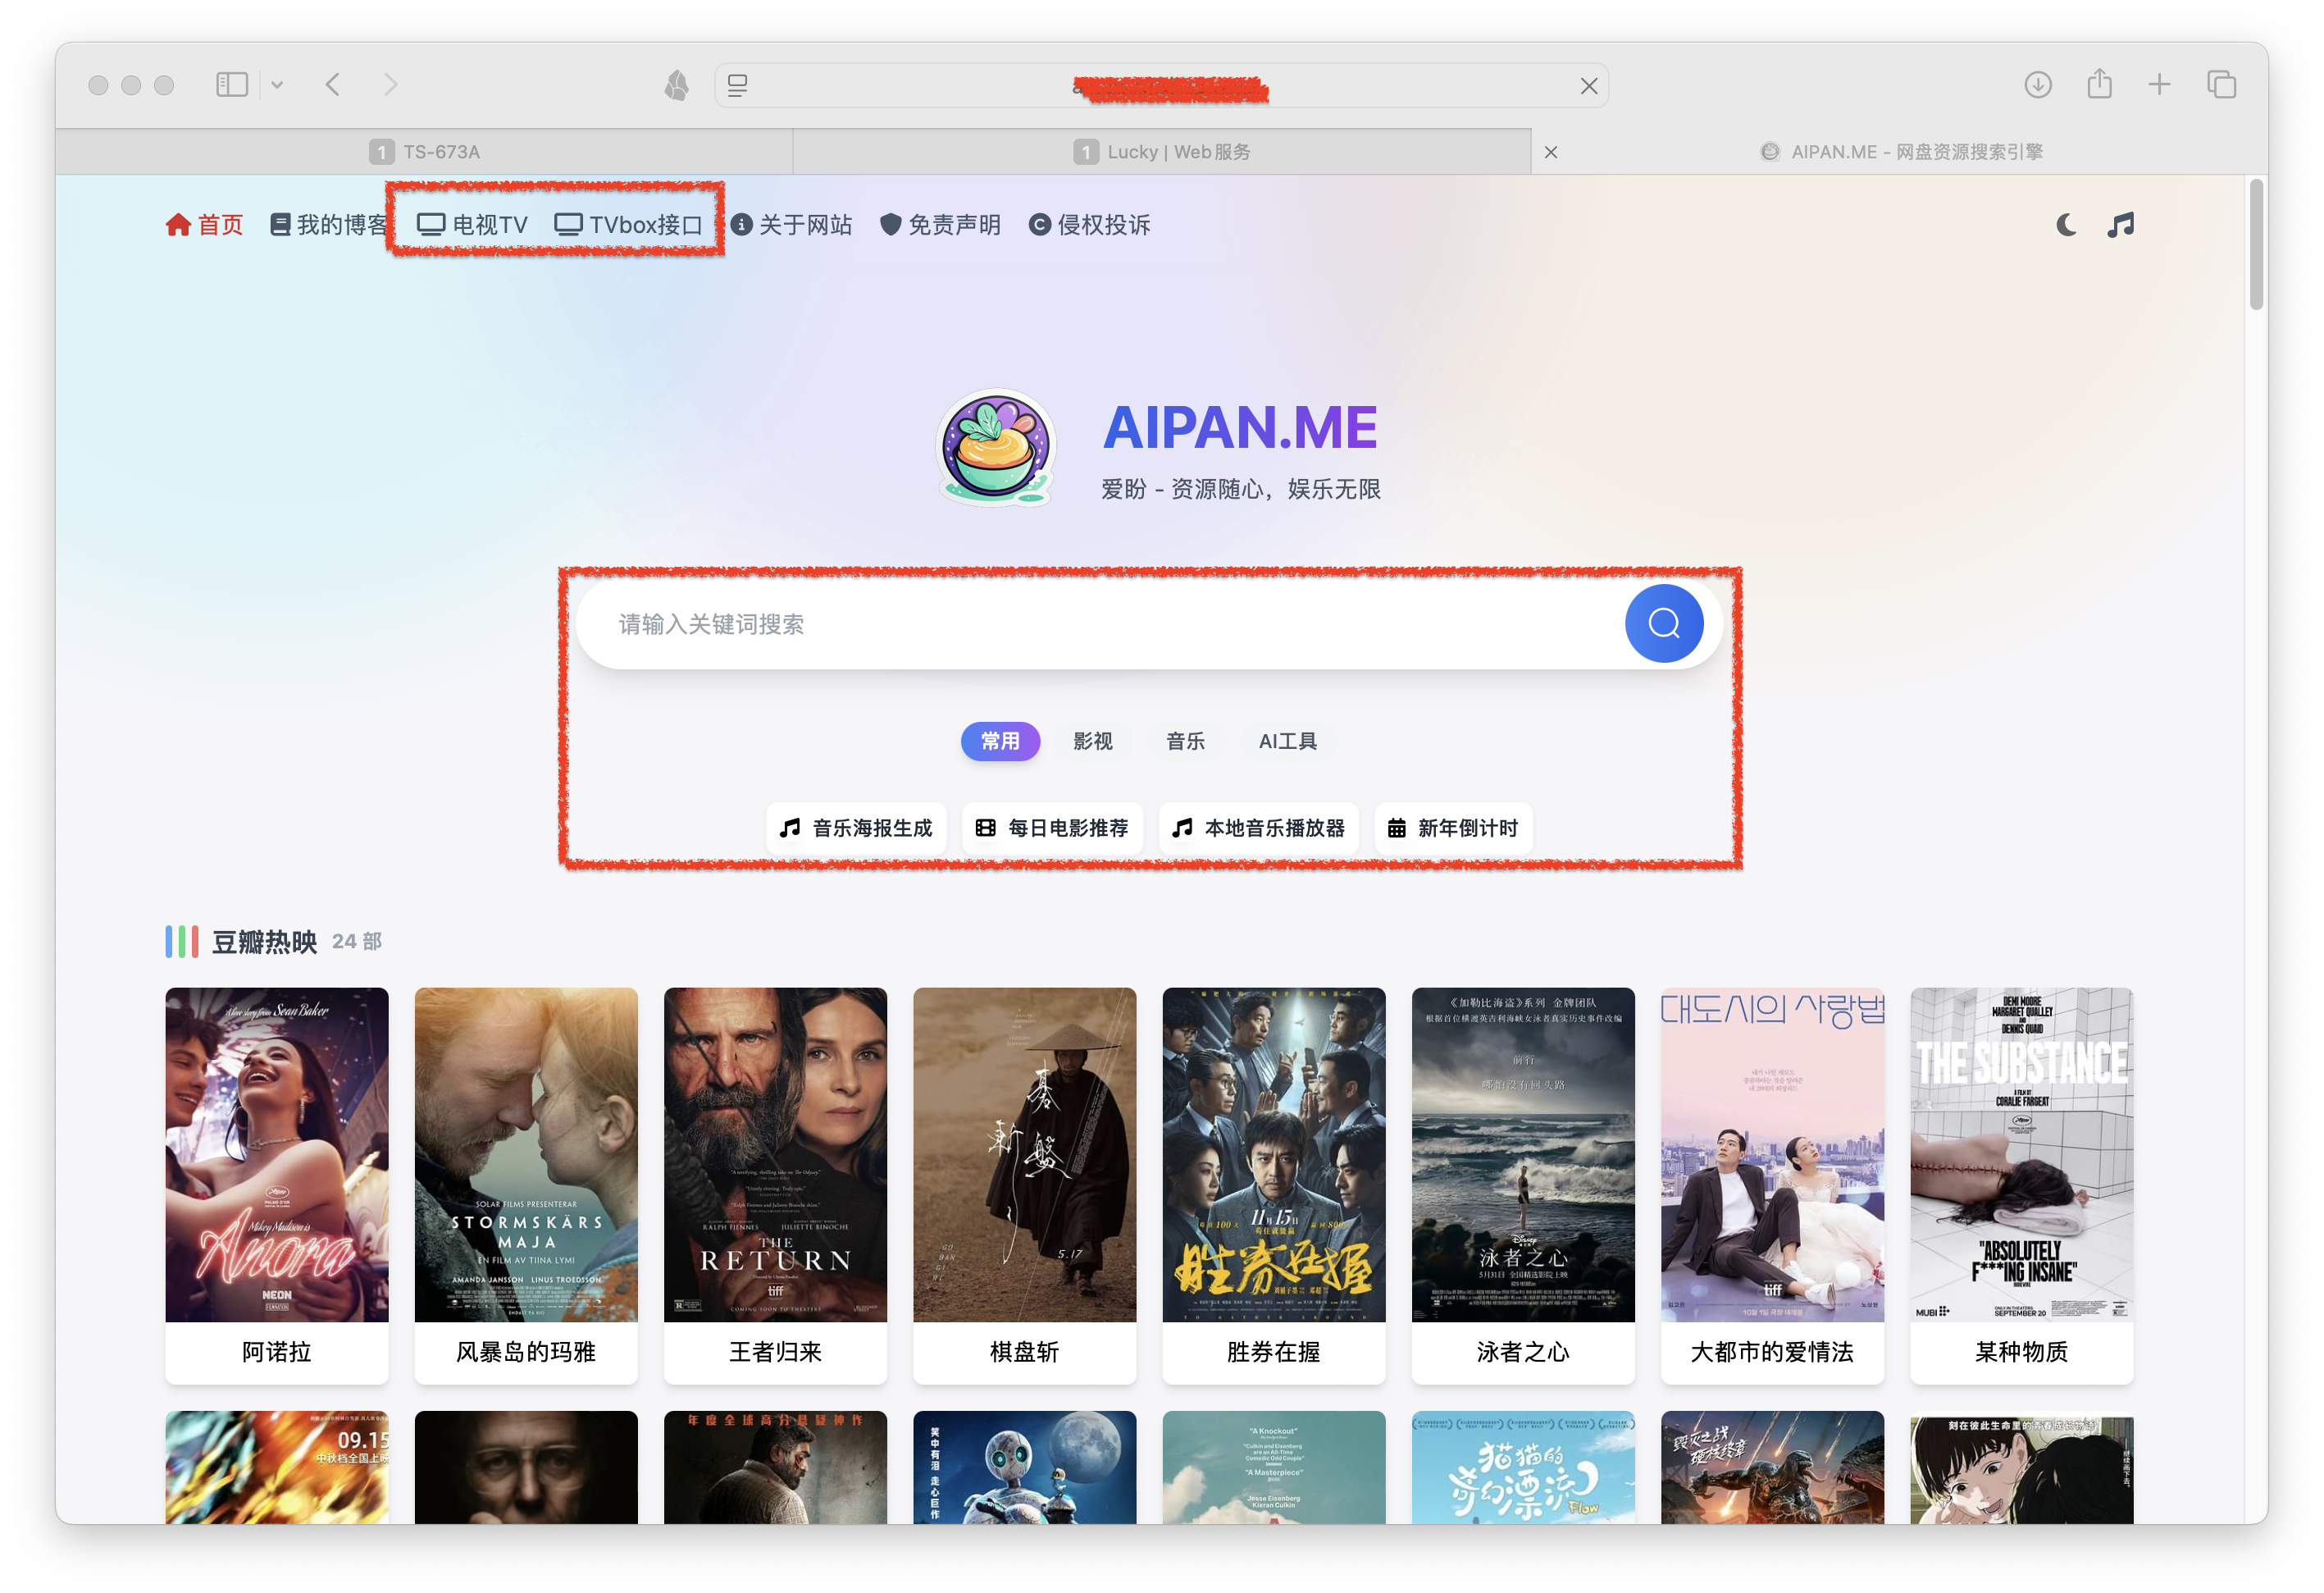Show the tab overview

(x=2221, y=85)
